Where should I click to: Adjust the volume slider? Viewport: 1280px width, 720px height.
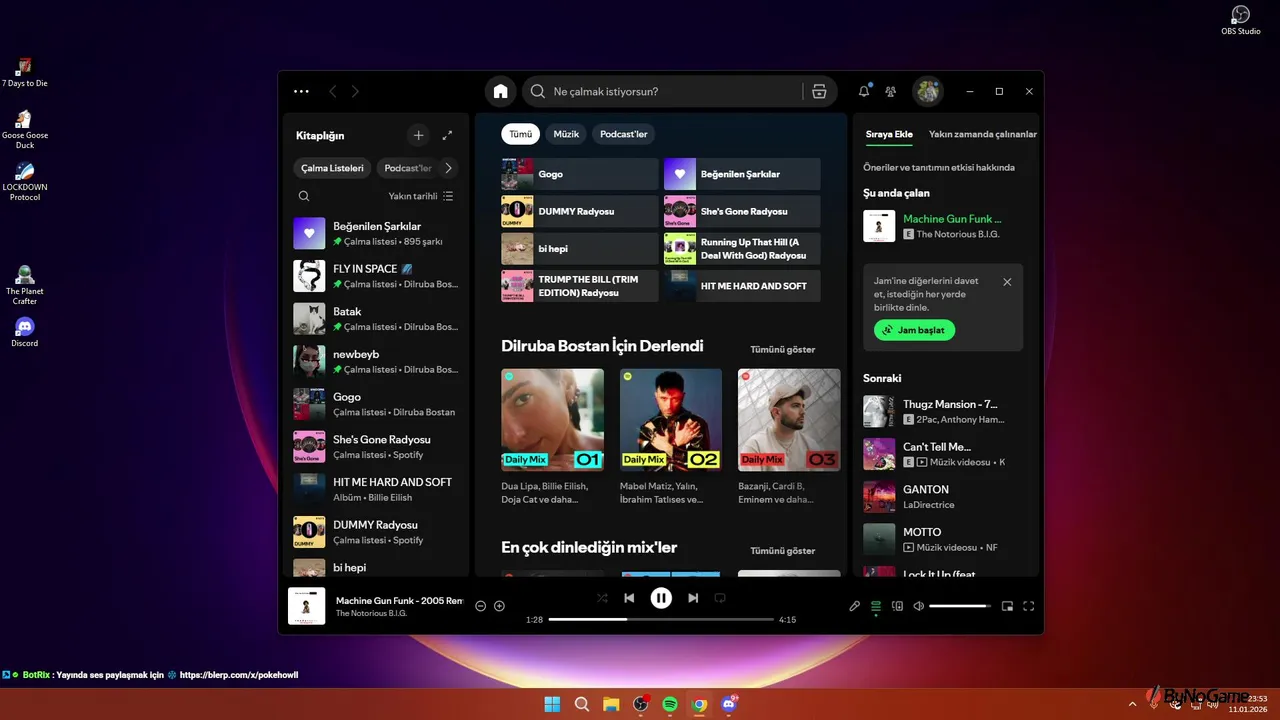click(x=959, y=606)
